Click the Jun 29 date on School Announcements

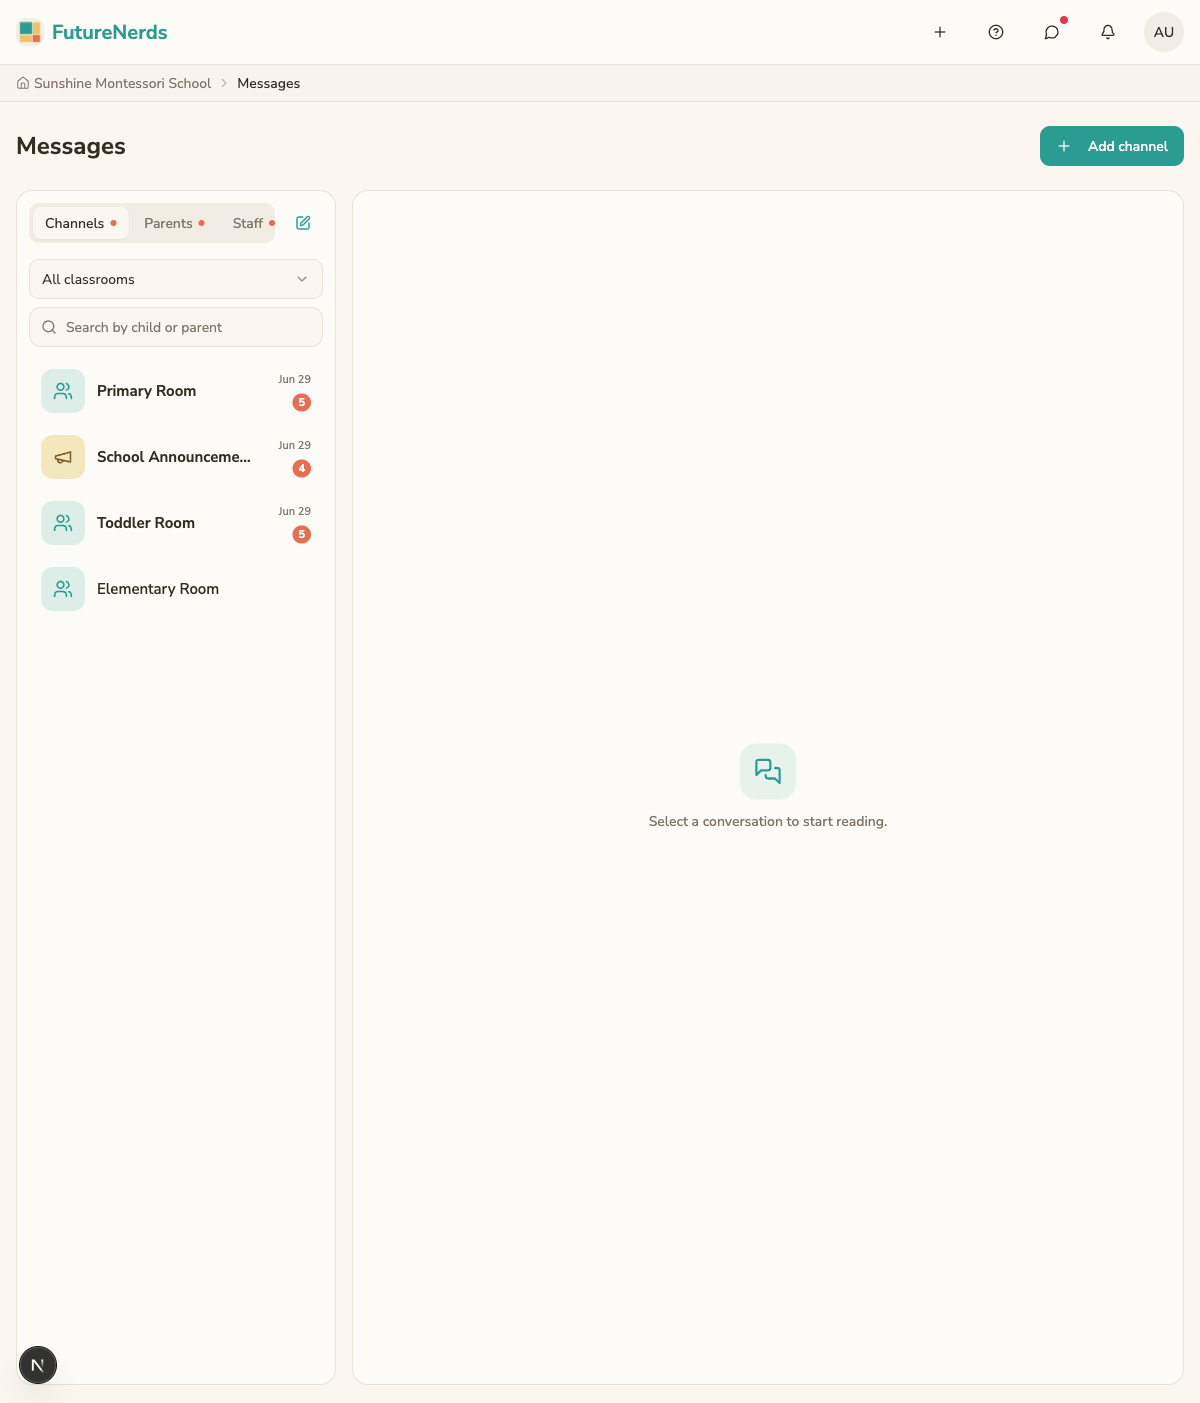click(x=294, y=445)
